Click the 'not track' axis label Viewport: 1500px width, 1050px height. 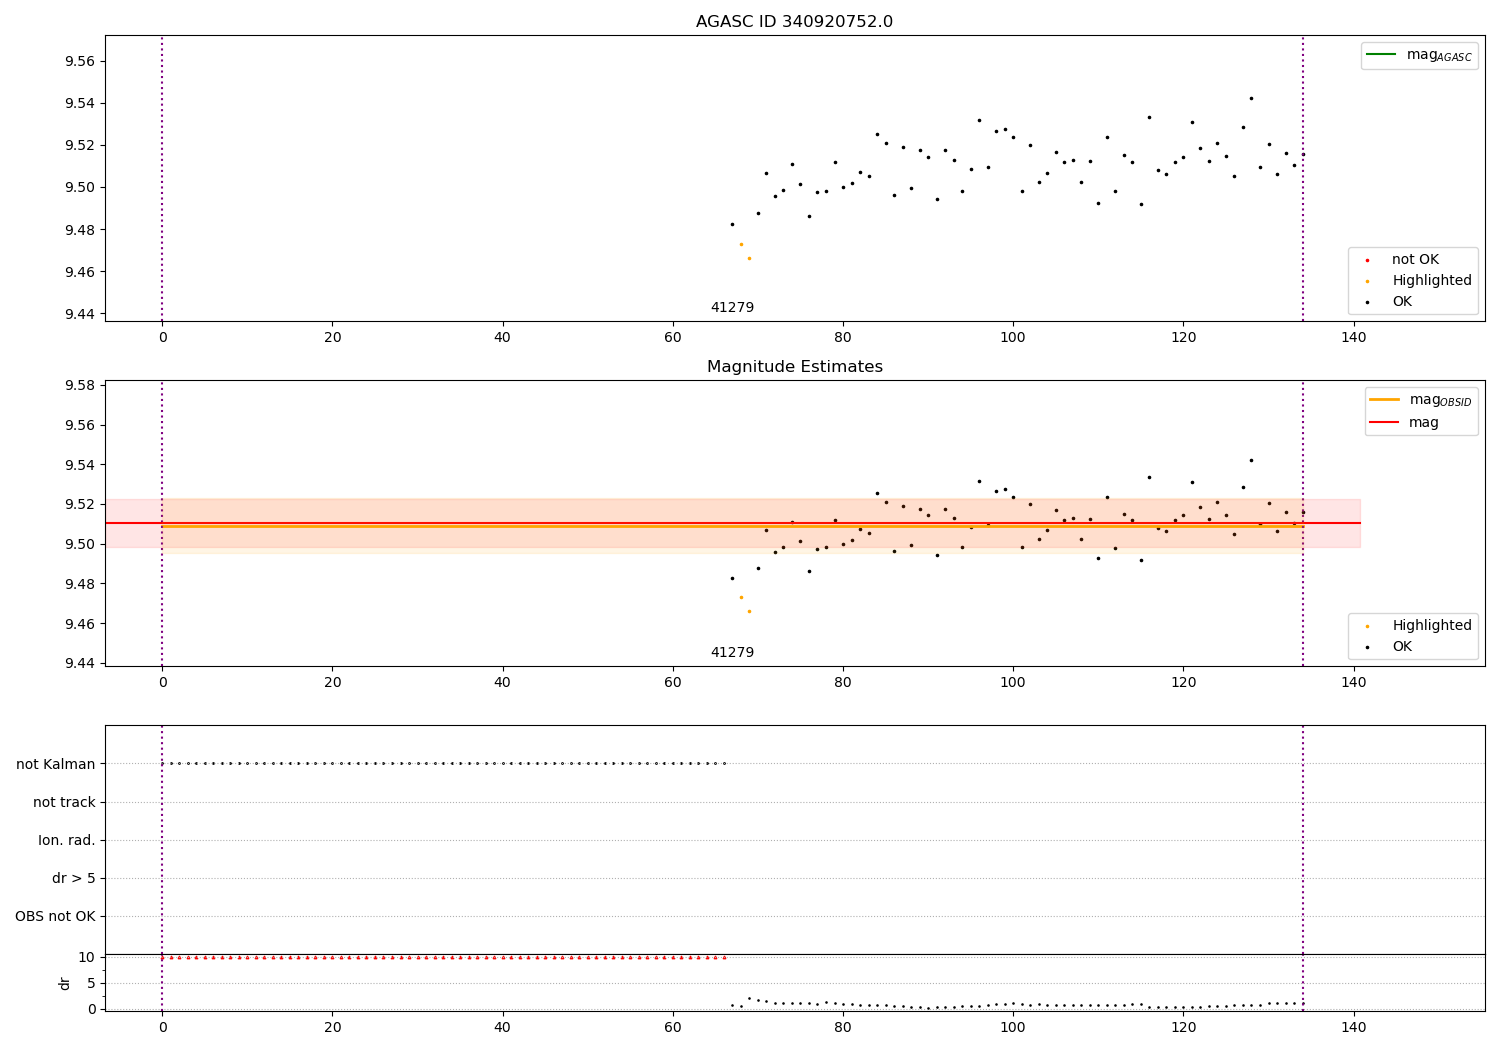pyautogui.click(x=64, y=803)
